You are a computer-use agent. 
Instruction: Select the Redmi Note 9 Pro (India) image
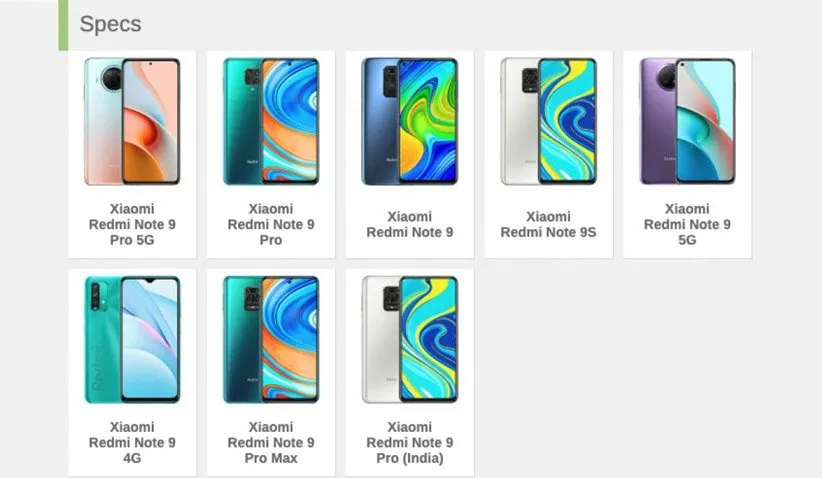(409, 340)
